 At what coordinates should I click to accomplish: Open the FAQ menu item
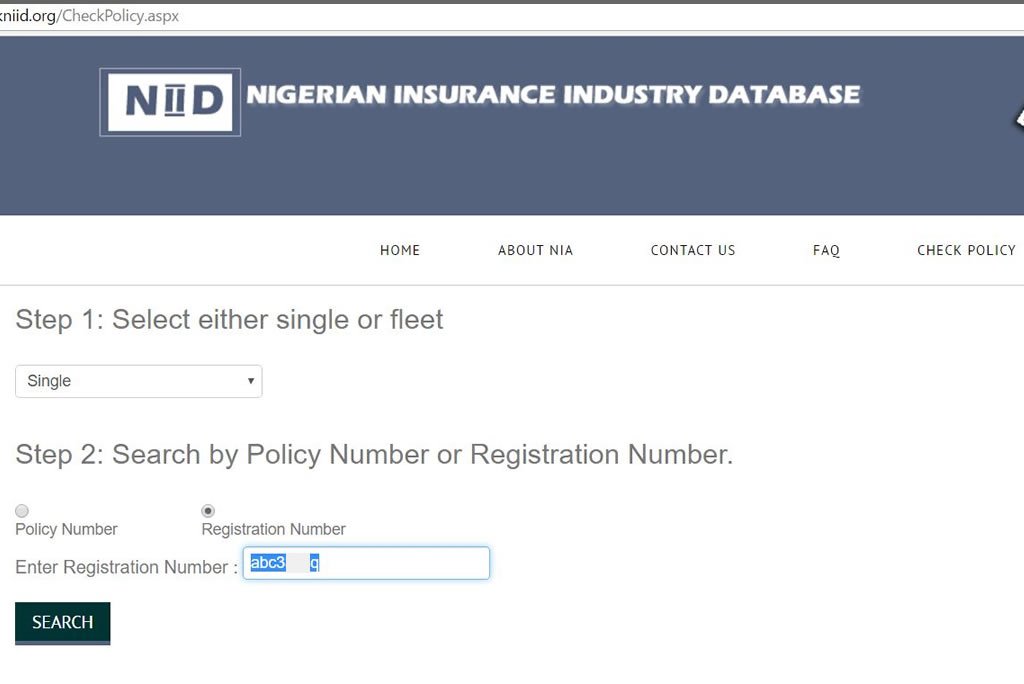pyautogui.click(x=826, y=250)
